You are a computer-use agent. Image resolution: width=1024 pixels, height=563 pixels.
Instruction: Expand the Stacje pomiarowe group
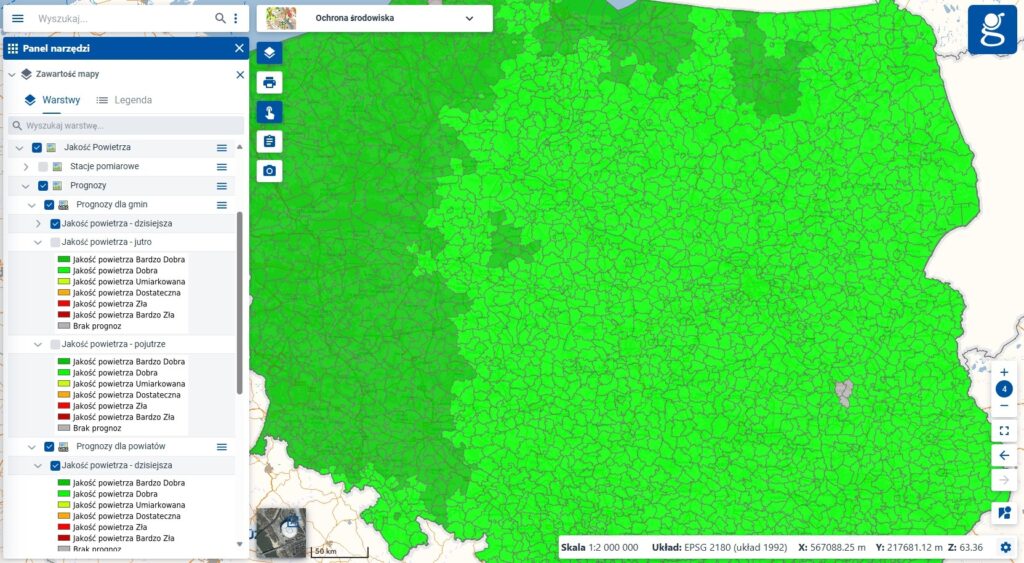26,167
